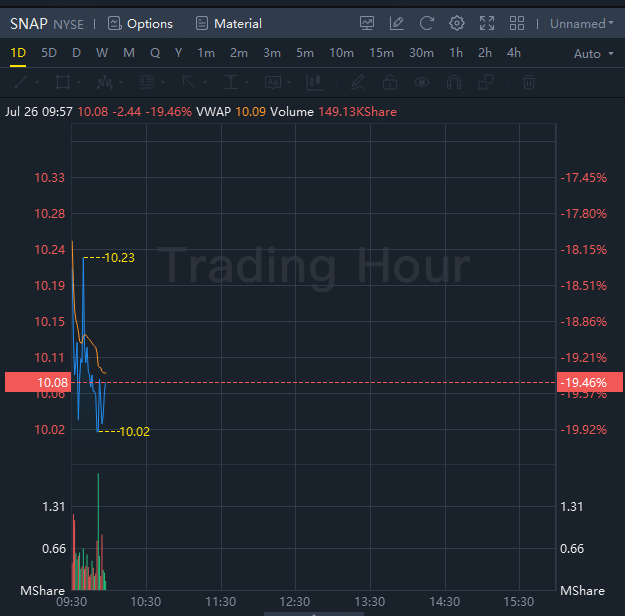This screenshot has width=625, height=616.
Task: Click the Volume 149.13KShare readout
Action: point(333,112)
